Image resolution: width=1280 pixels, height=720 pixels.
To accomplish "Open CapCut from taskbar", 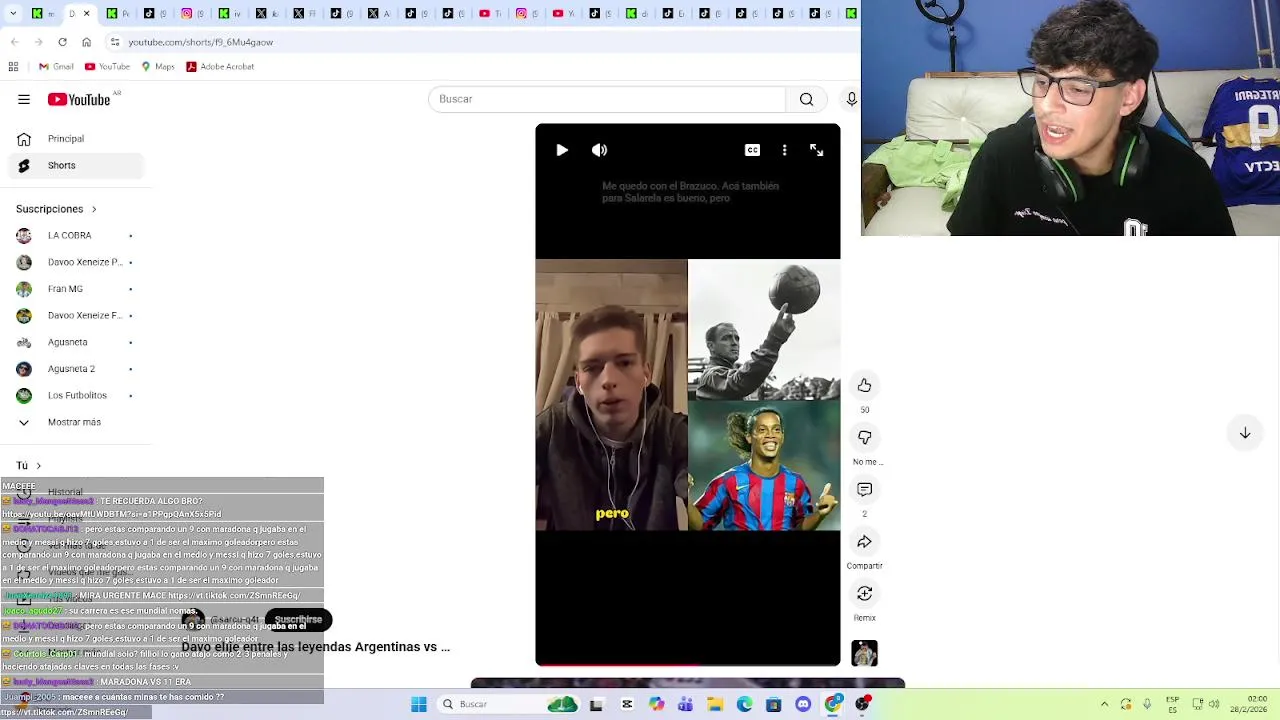I will [627, 704].
